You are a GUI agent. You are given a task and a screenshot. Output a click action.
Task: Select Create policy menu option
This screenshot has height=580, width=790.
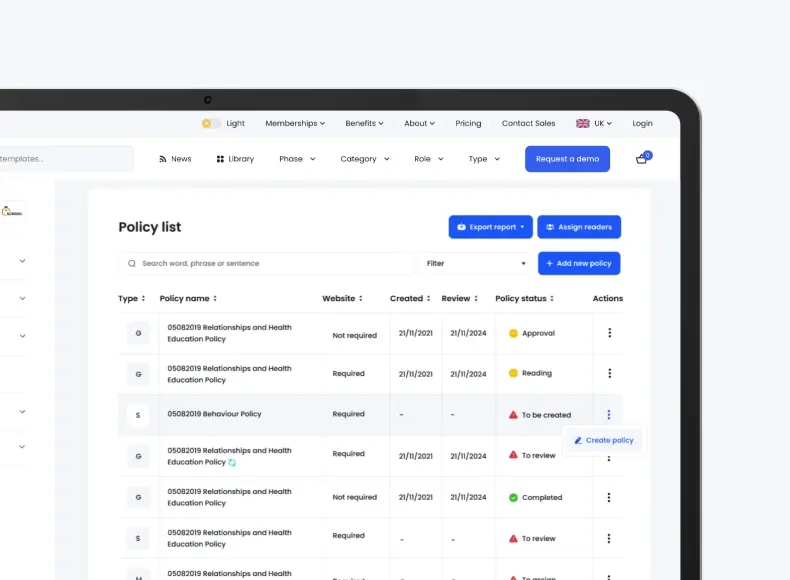coord(604,440)
